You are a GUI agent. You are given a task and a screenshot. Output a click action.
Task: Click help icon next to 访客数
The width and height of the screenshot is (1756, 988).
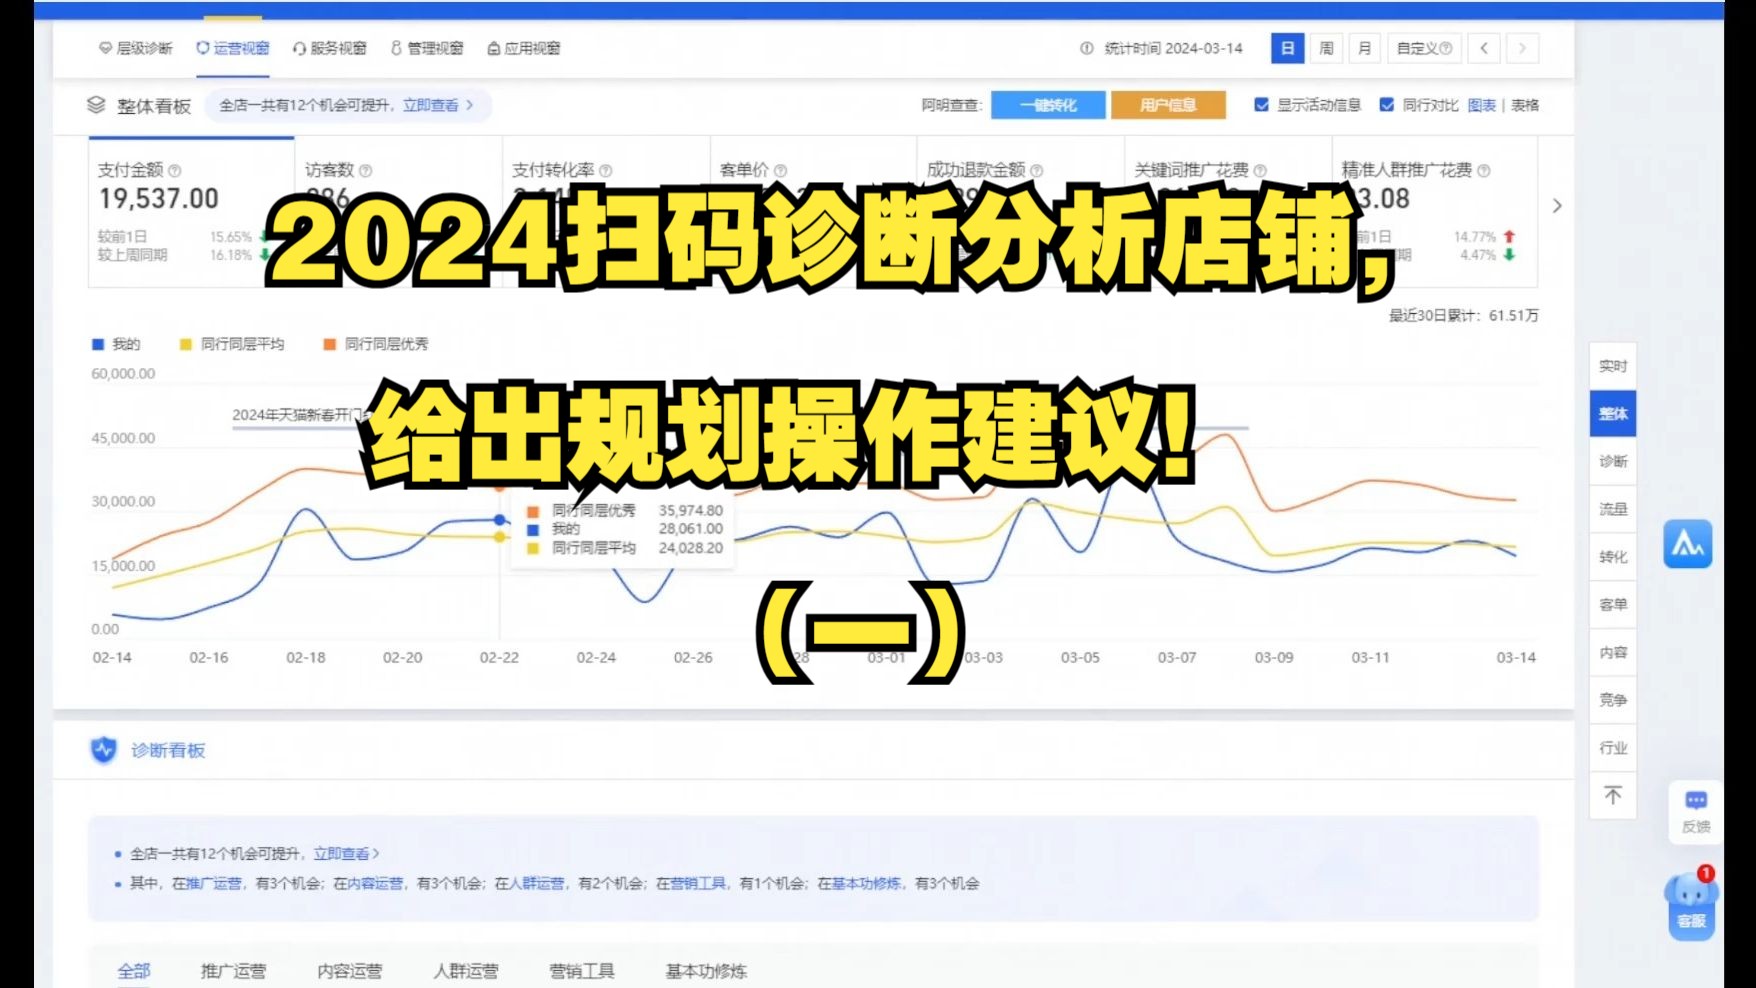pos(365,171)
